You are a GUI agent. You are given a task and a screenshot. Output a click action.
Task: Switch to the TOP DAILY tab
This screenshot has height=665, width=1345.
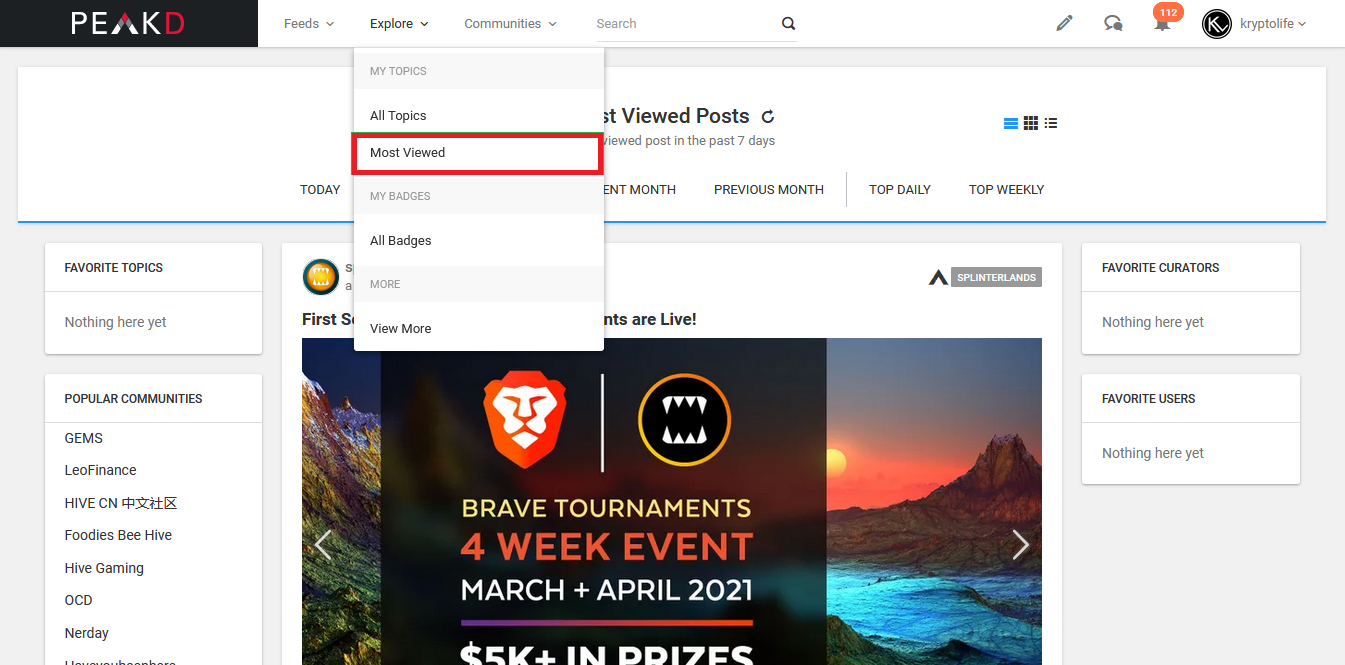900,189
